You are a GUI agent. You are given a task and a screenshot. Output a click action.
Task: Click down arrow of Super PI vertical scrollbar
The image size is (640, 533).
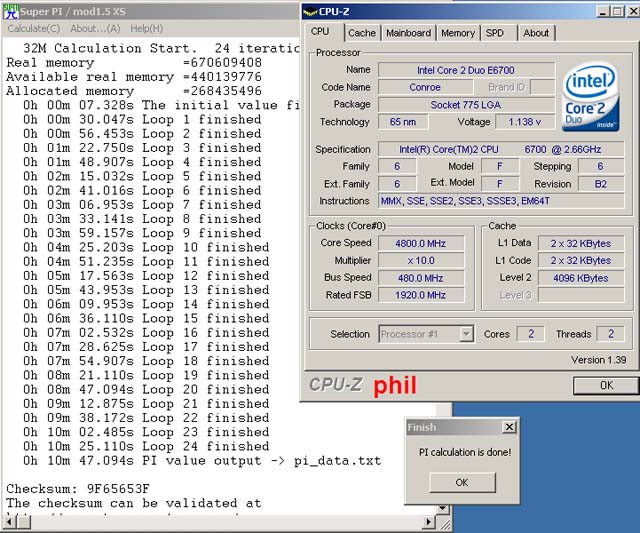(x=442, y=509)
